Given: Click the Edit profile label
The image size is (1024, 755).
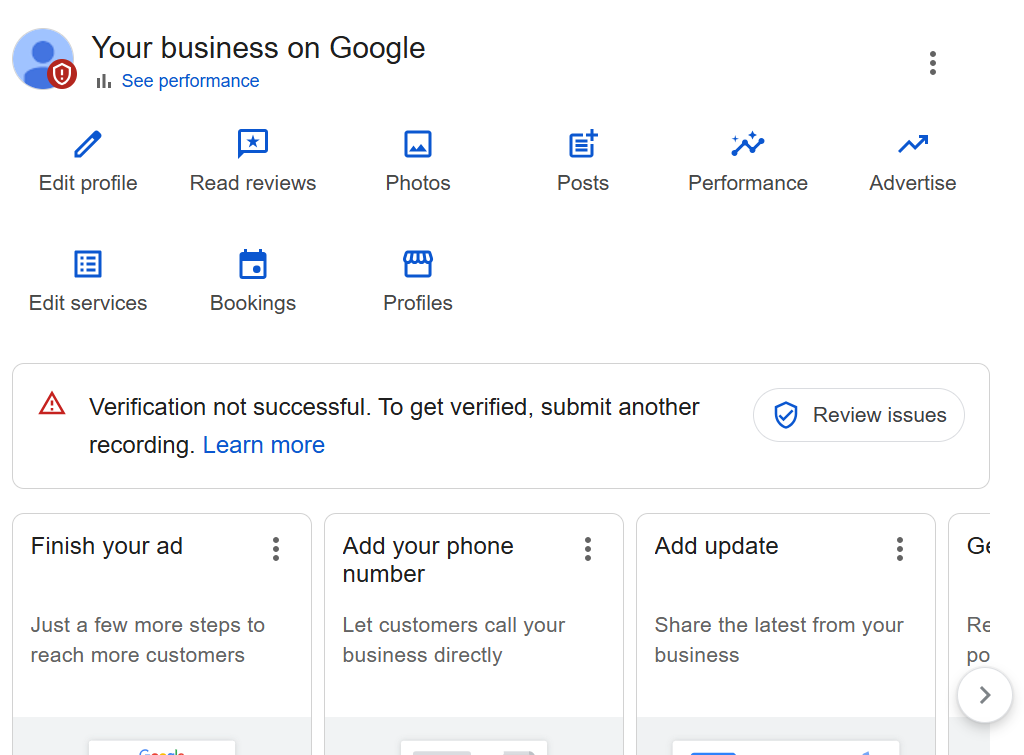Looking at the screenshot, I should point(88,183).
